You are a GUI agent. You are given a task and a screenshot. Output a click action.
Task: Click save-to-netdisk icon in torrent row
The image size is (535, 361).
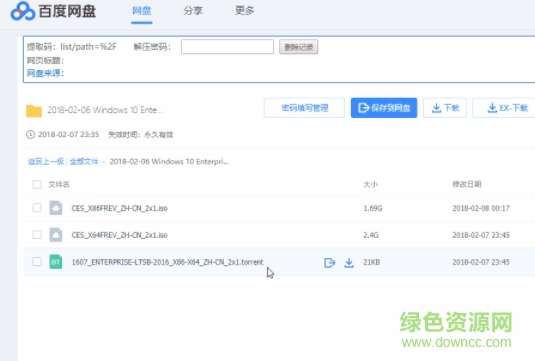coord(329,262)
